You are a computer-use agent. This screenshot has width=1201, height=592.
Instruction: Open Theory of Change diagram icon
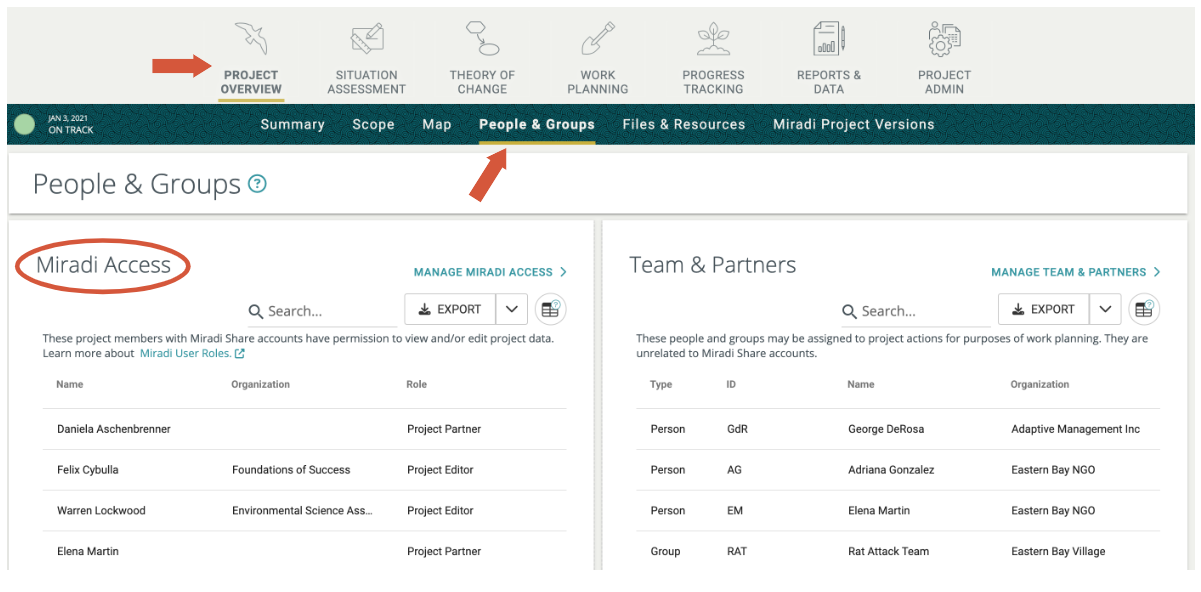point(482,40)
